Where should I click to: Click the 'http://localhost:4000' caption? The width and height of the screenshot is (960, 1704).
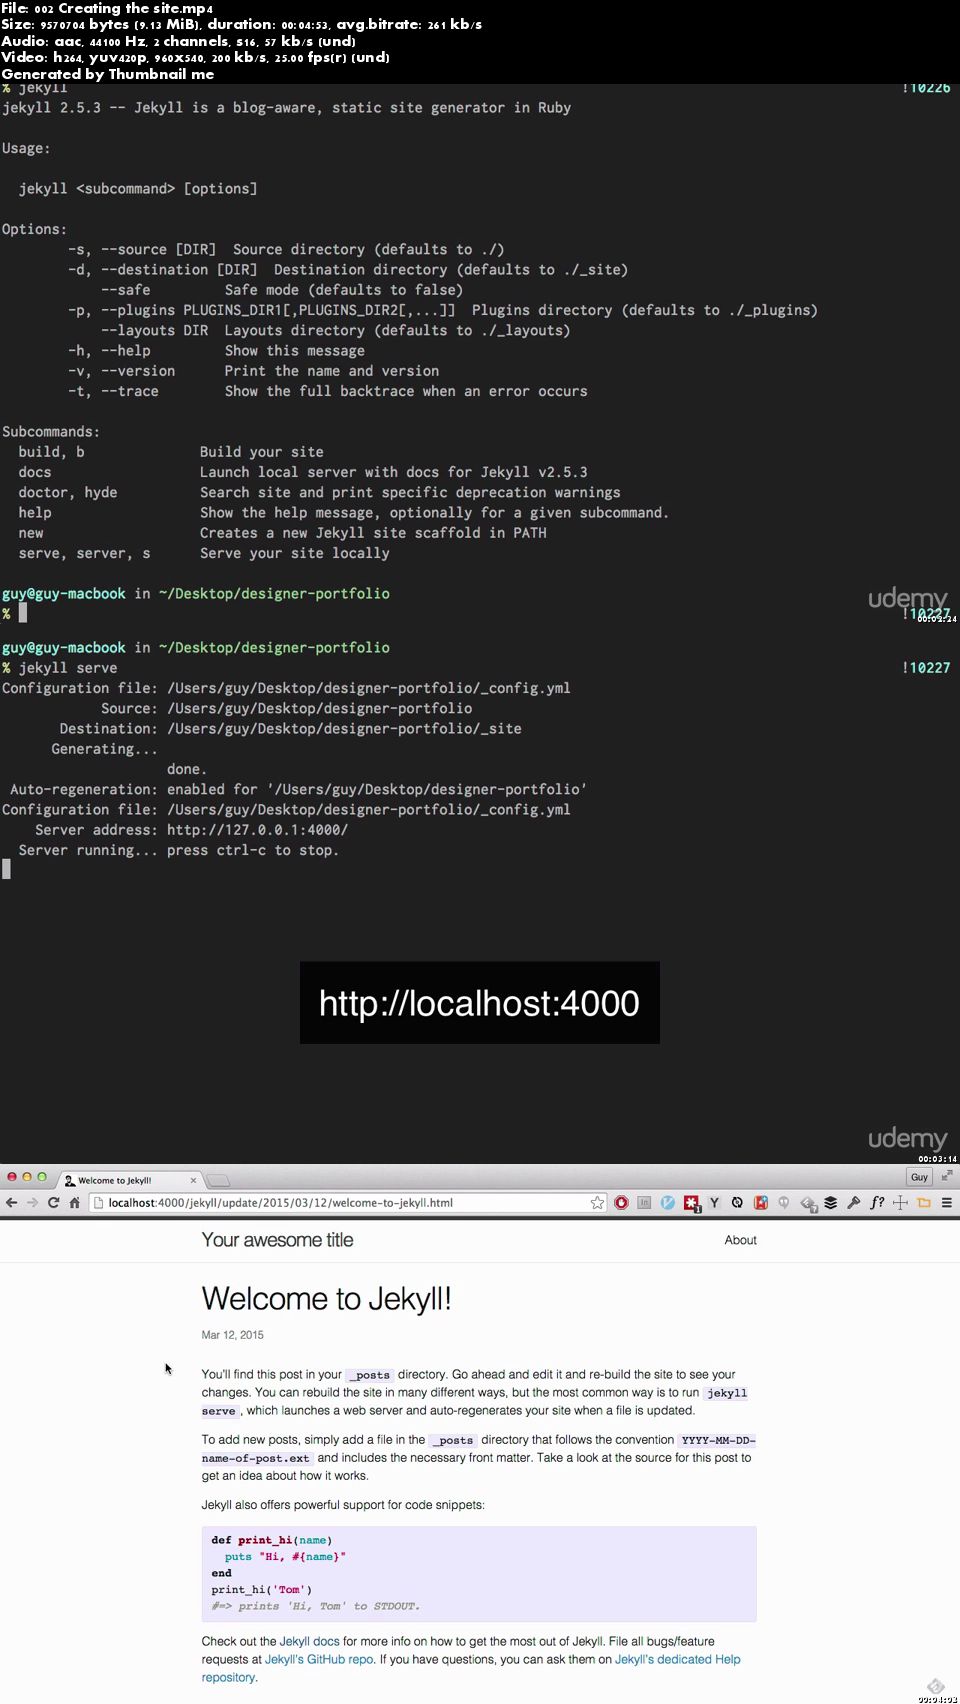[479, 1003]
